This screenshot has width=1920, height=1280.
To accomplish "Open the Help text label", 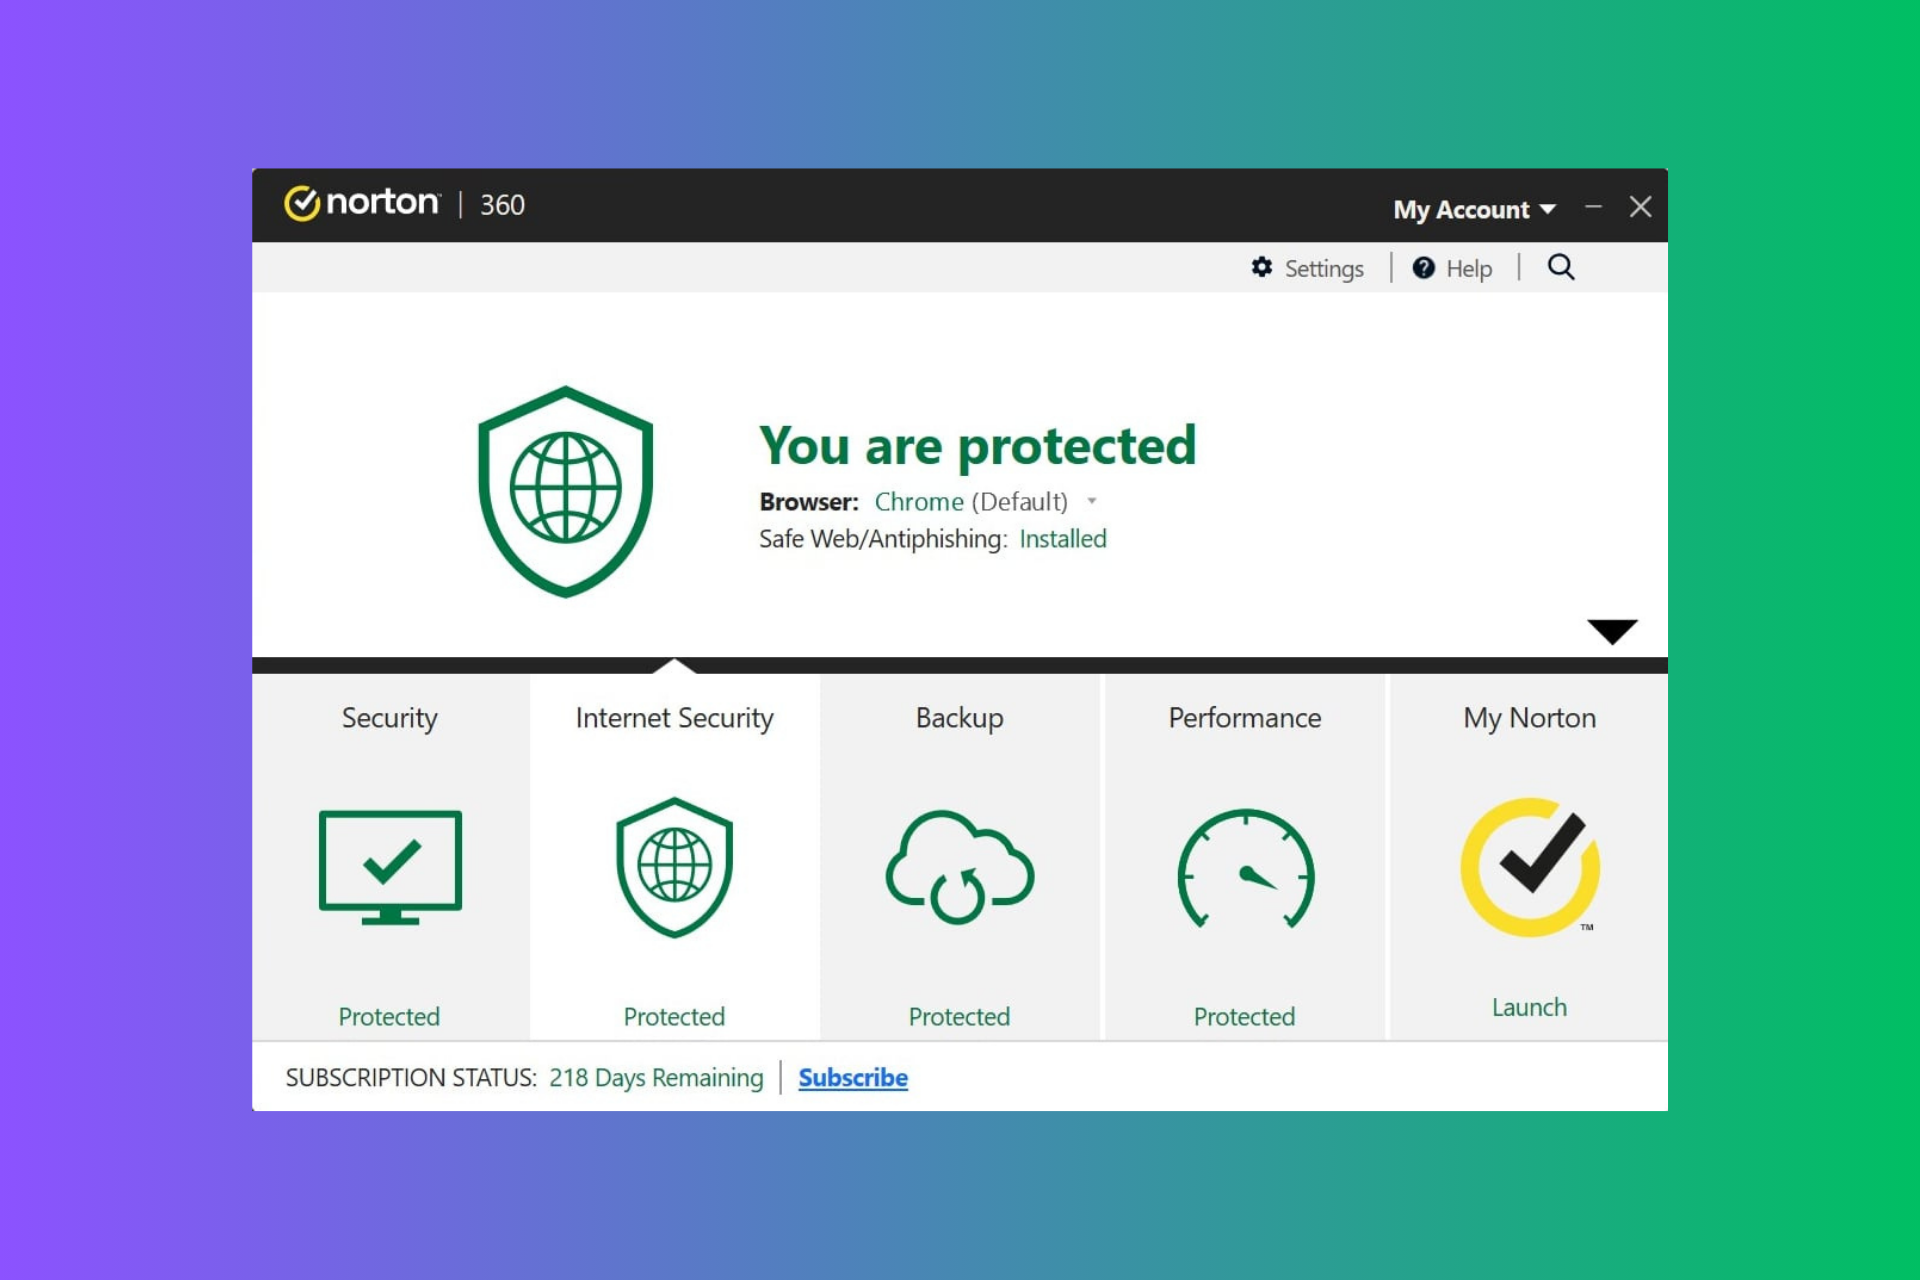I will 1469,268.
